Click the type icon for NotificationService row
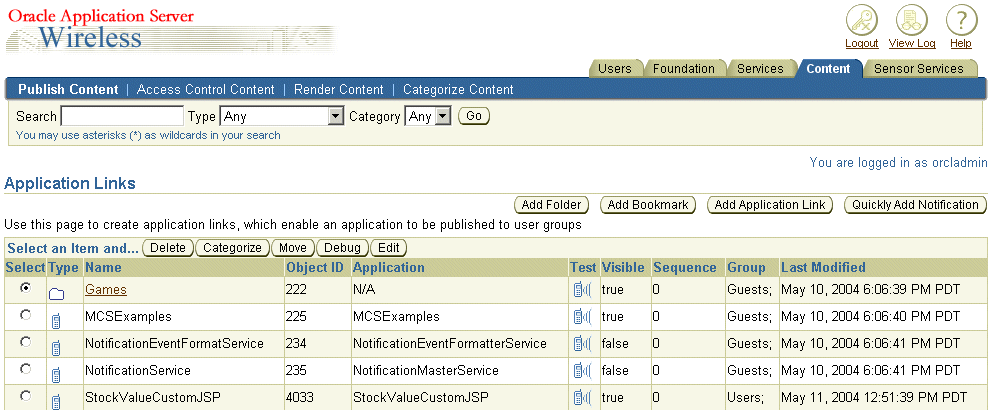This screenshot has height=410, width=992. tap(56, 375)
